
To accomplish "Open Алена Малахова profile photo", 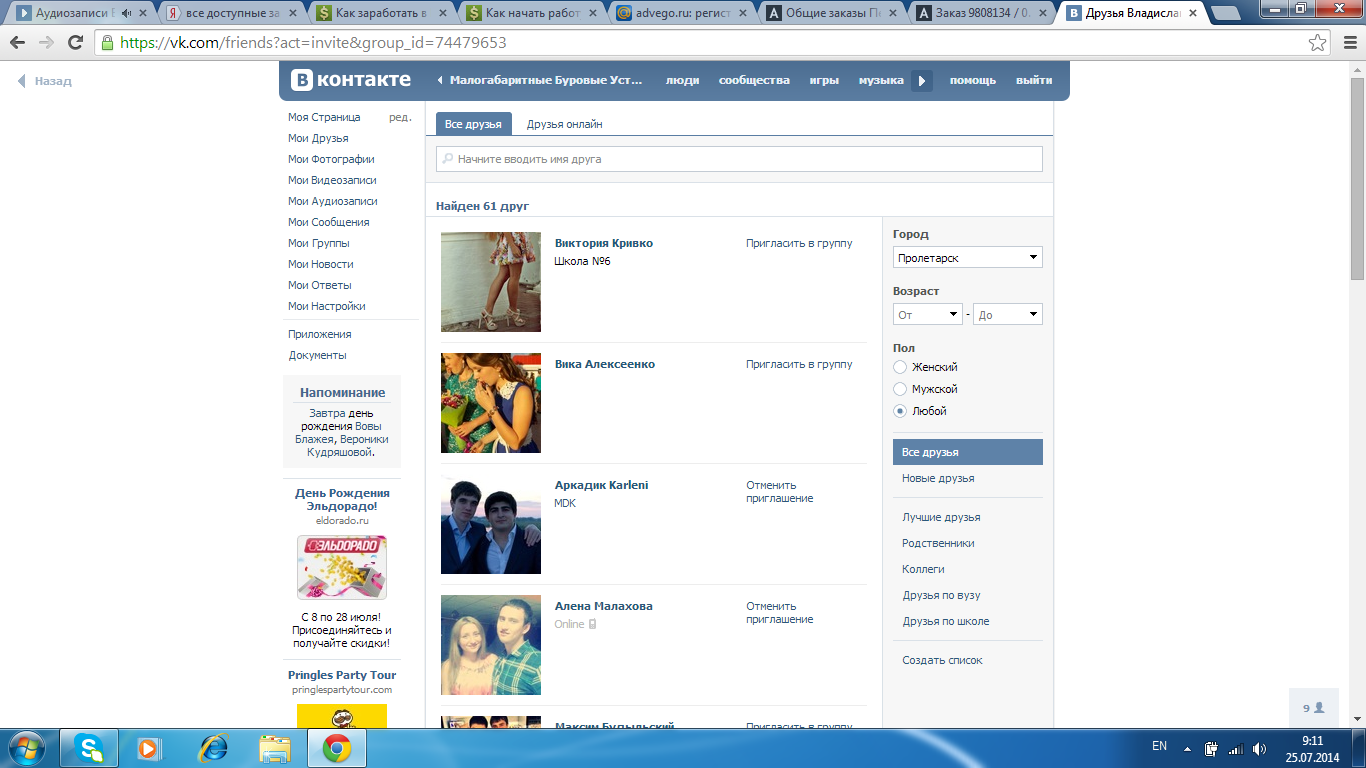I will coord(491,645).
